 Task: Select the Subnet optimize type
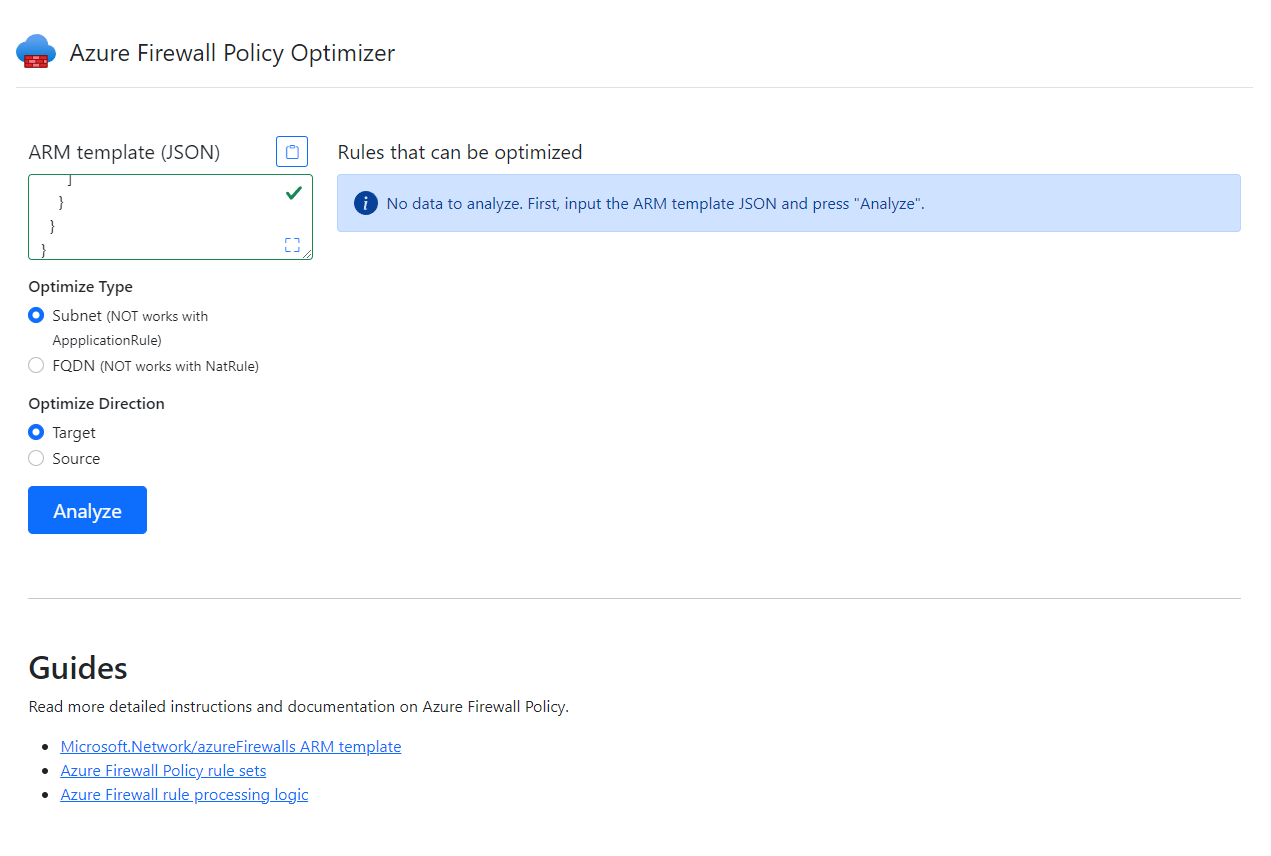click(x=36, y=315)
